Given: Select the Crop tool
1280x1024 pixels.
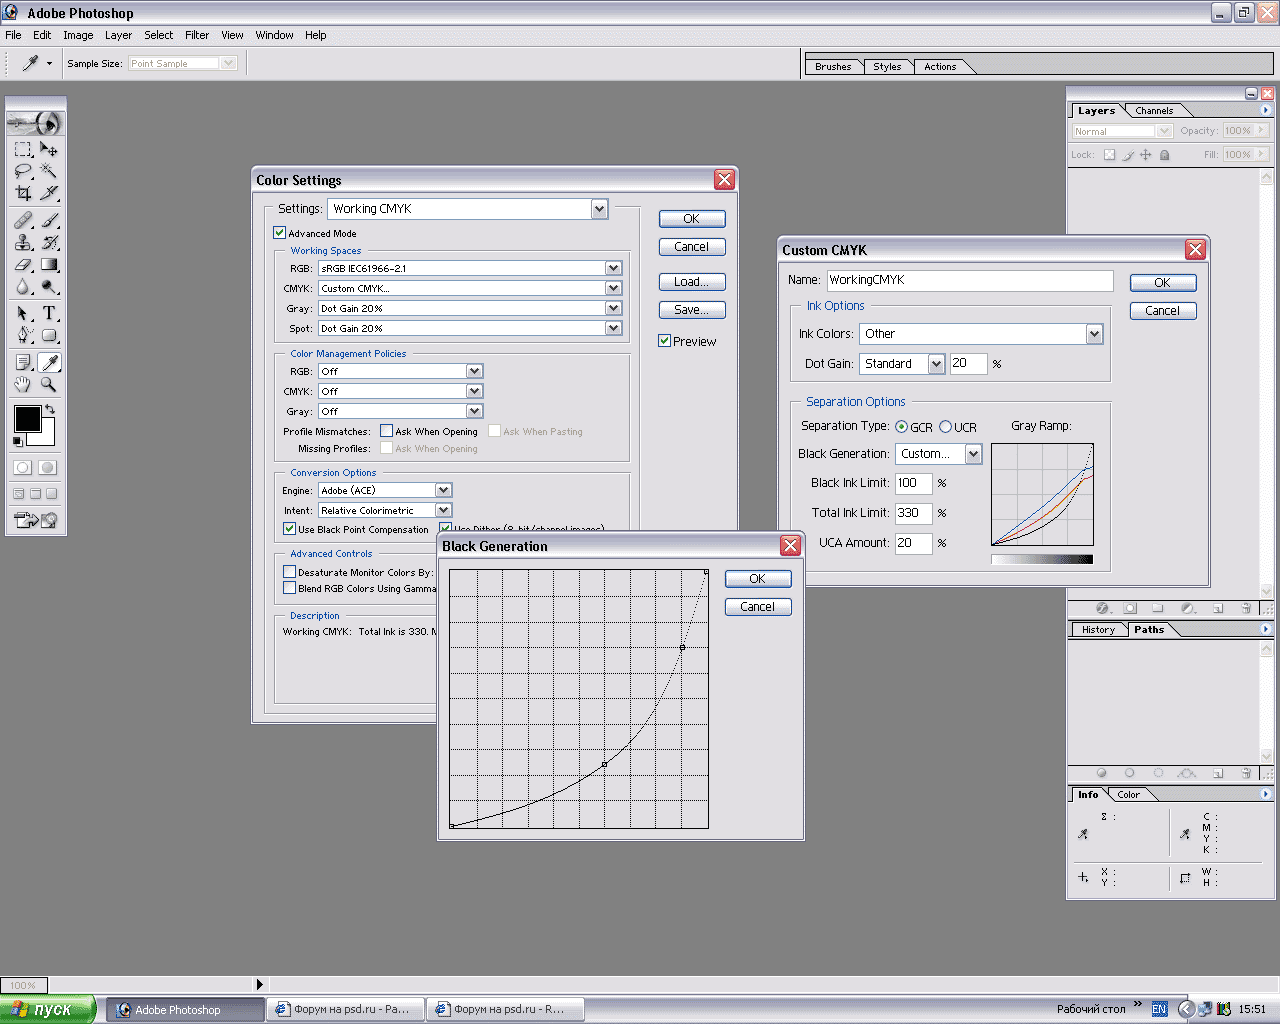Looking at the screenshot, I should point(23,193).
